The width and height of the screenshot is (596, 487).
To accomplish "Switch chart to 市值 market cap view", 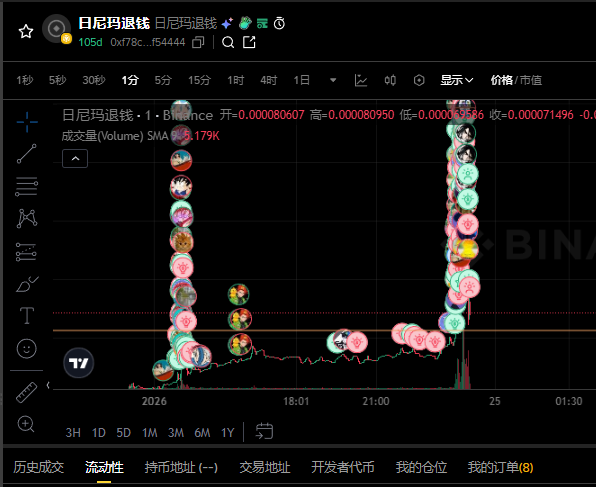I will (x=531, y=80).
